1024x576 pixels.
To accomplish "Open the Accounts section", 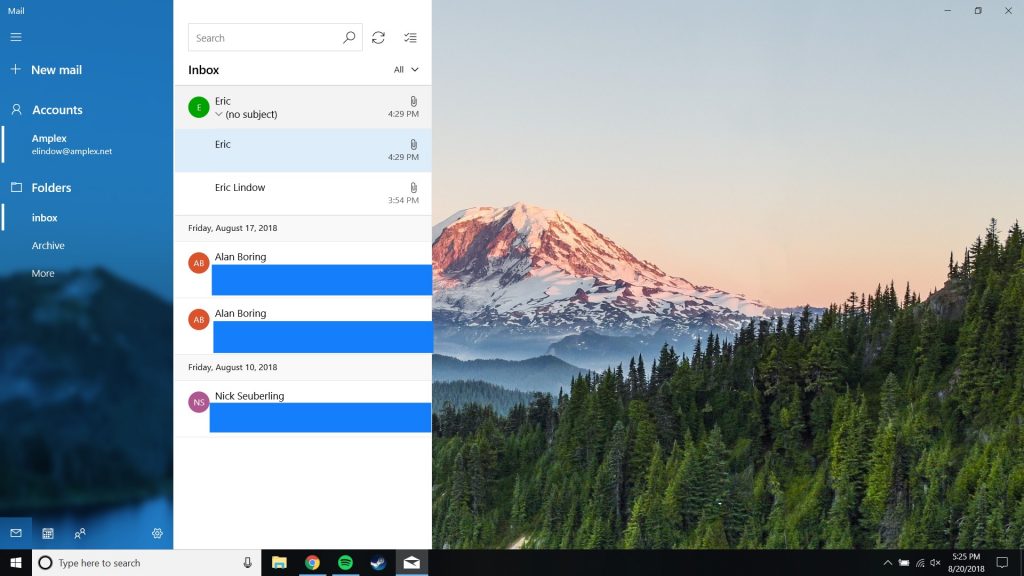I will coord(55,109).
